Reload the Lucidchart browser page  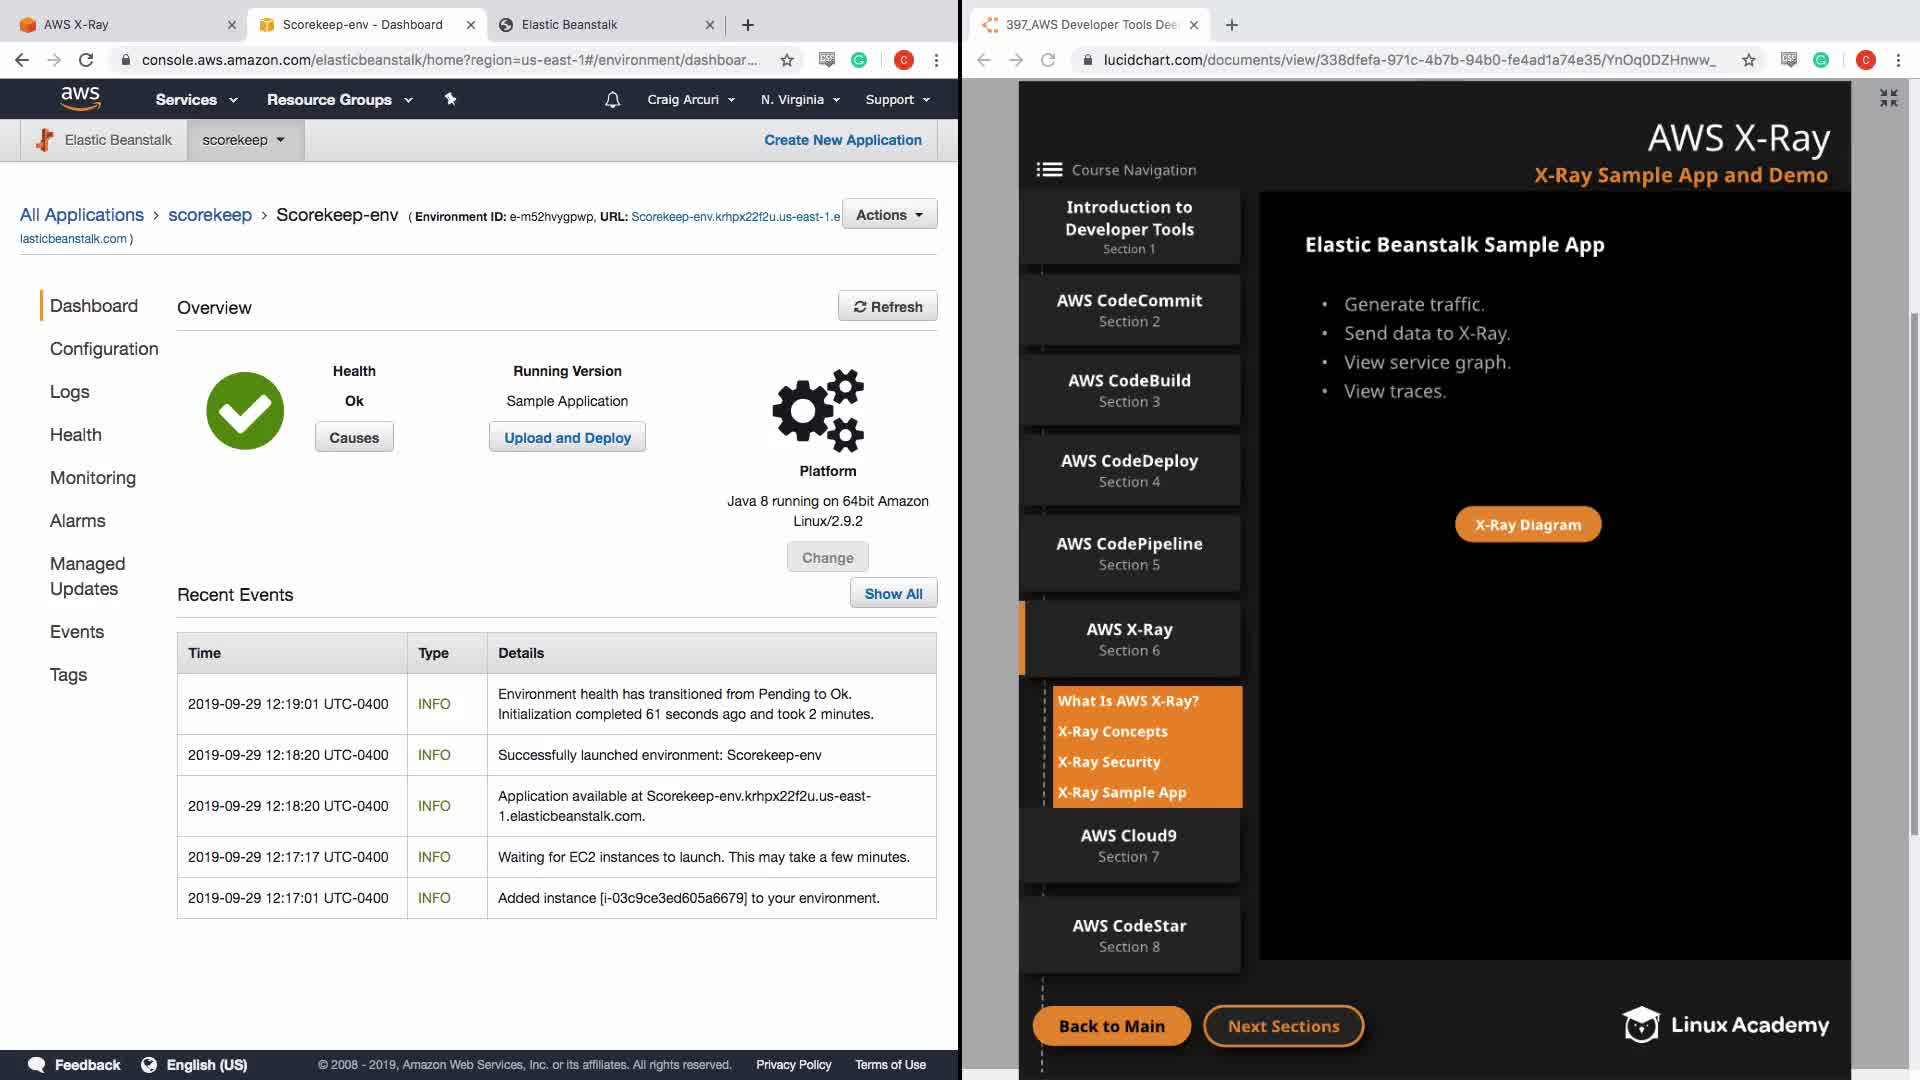click(x=1048, y=60)
